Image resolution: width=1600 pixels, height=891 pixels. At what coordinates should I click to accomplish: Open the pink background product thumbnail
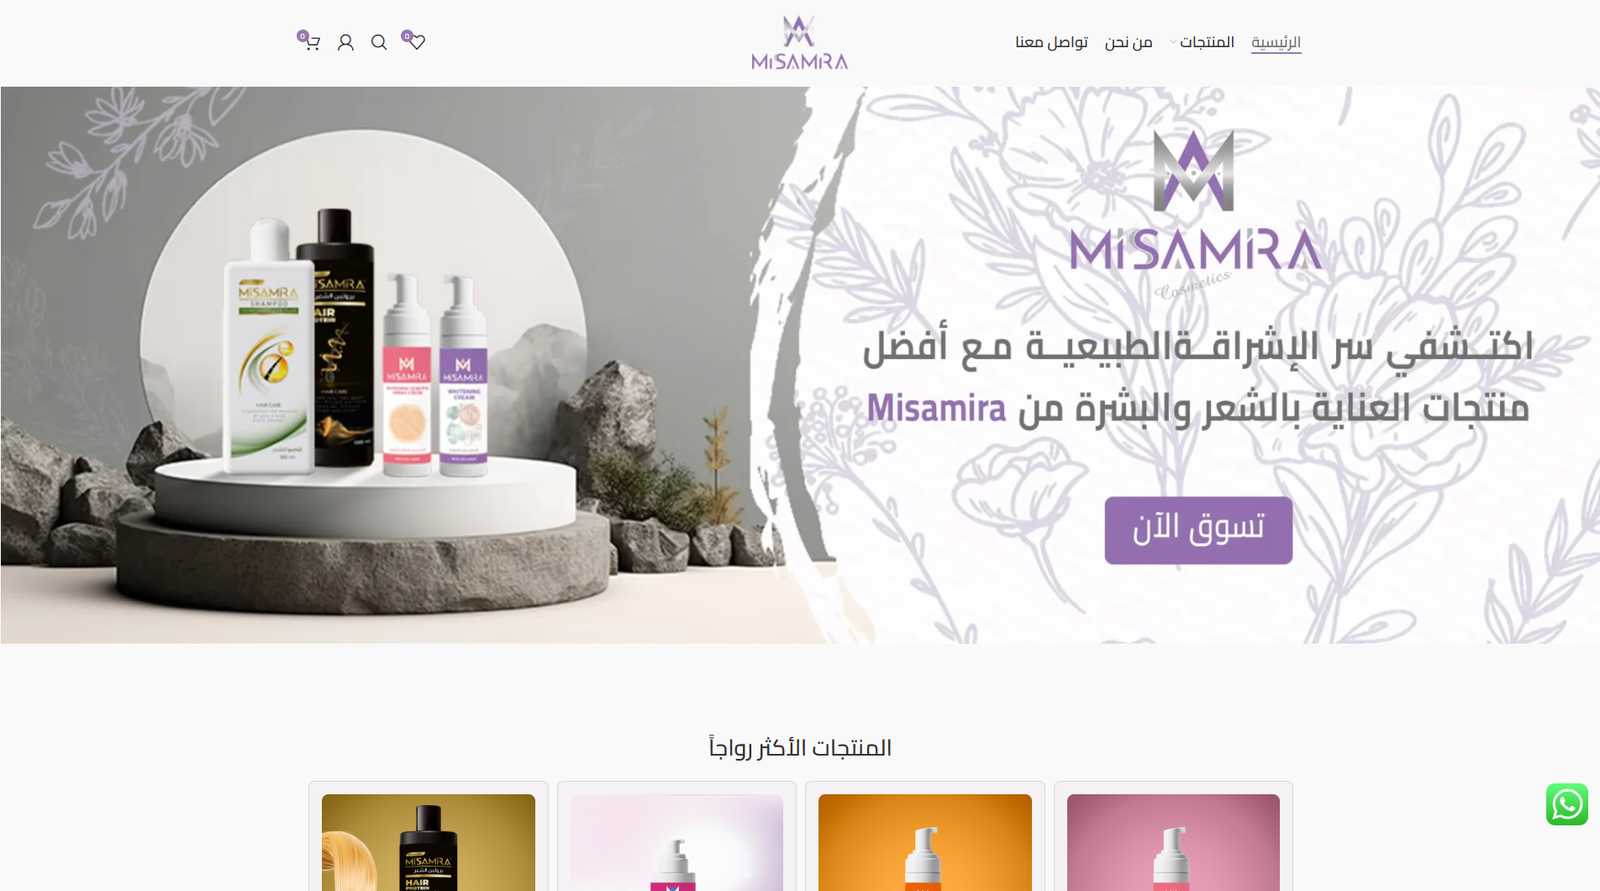coord(1173,842)
